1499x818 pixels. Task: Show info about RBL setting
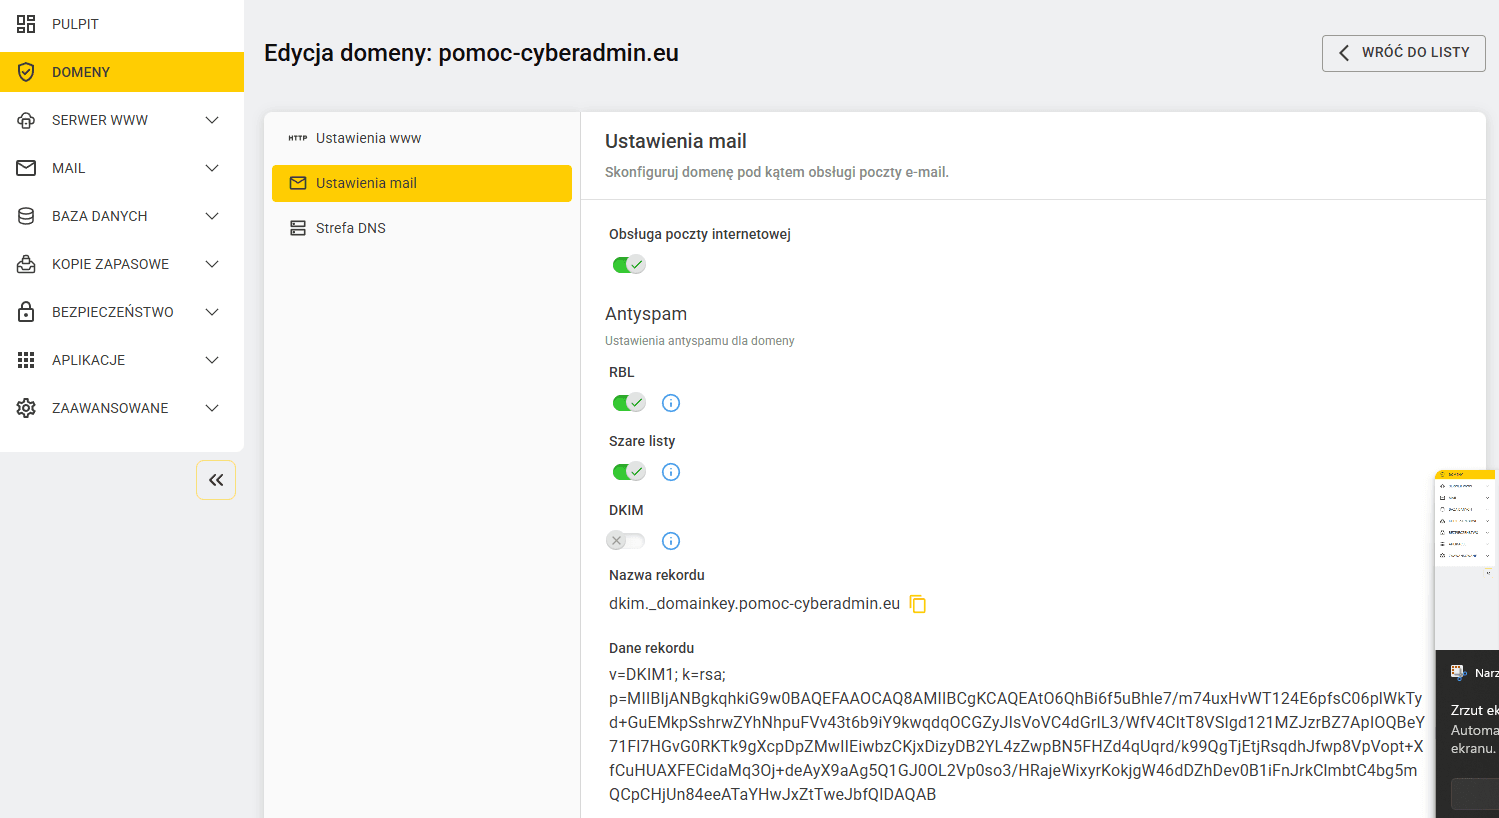pos(671,403)
